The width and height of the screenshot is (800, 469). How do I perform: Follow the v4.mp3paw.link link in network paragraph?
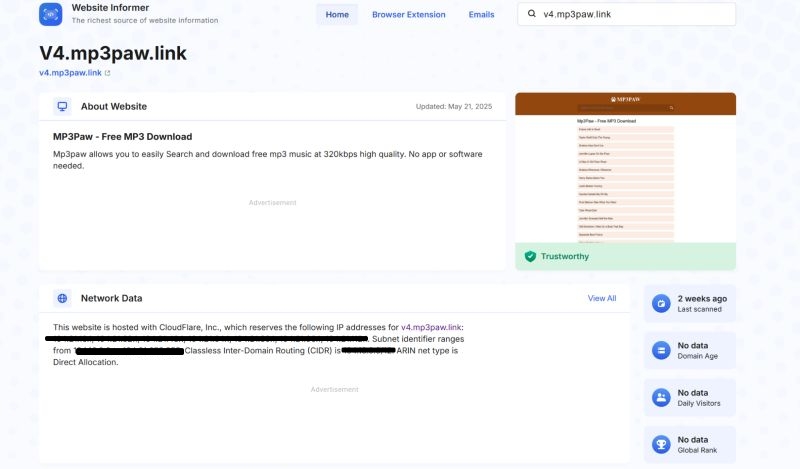(x=431, y=327)
